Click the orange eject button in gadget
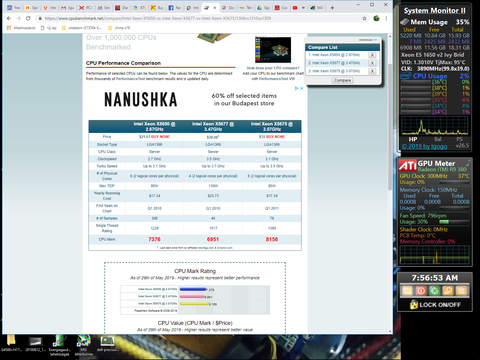The width and height of the screenshot is (480, 360). click(461, 291)
